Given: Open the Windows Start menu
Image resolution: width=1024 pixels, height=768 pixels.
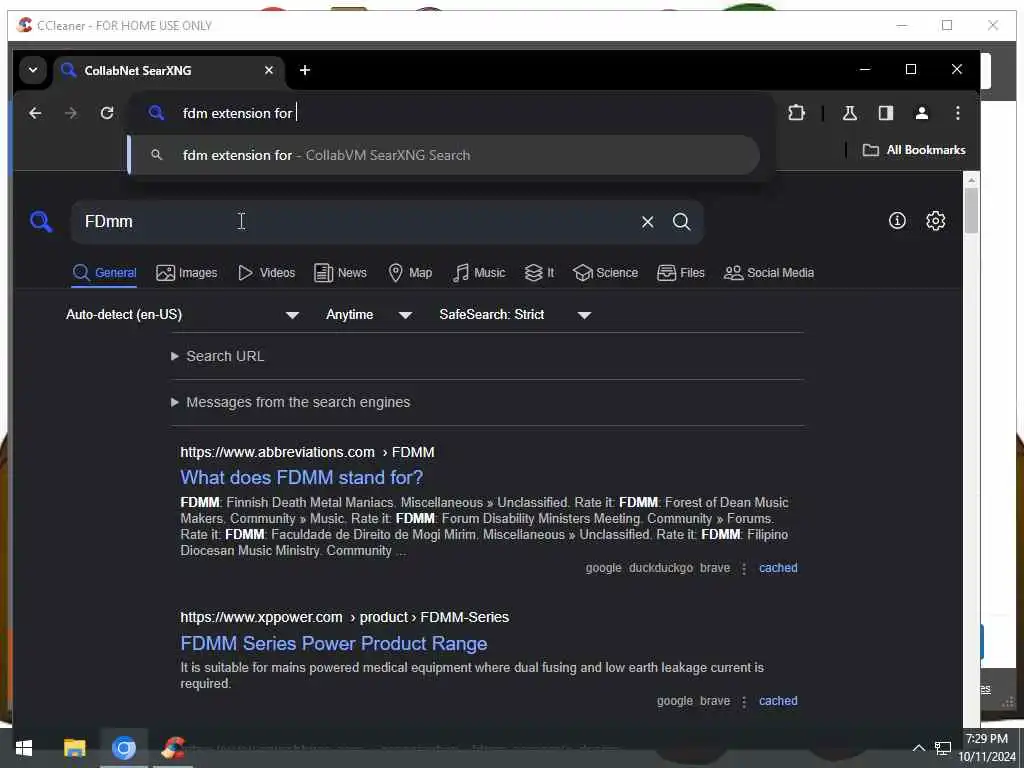Looking at the screenshot, I should (x=24, y=748).
